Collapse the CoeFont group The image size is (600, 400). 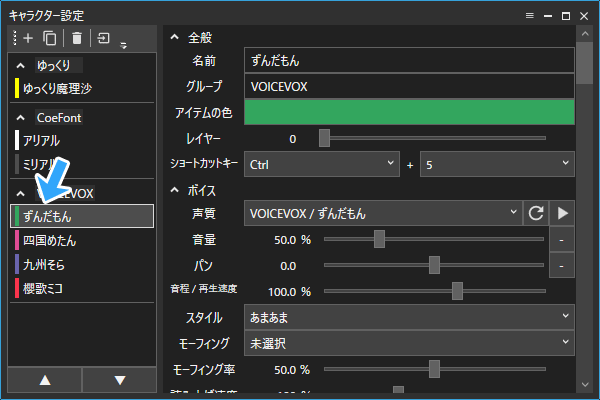pyautogui.click(x=21, y=118)
